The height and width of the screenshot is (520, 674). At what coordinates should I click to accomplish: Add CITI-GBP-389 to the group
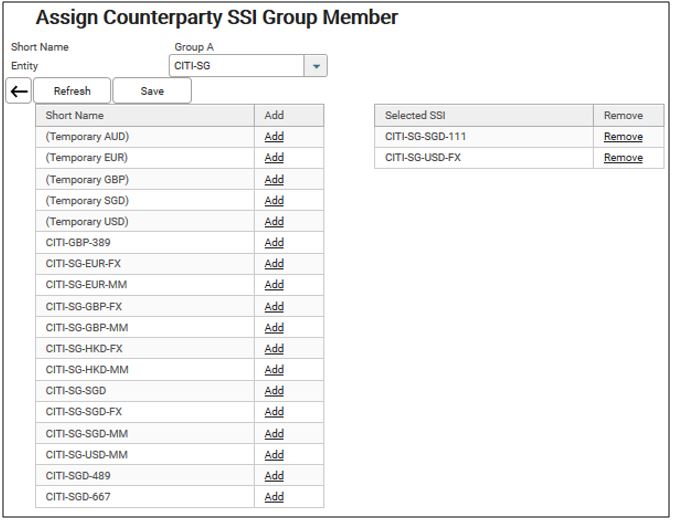274,243
